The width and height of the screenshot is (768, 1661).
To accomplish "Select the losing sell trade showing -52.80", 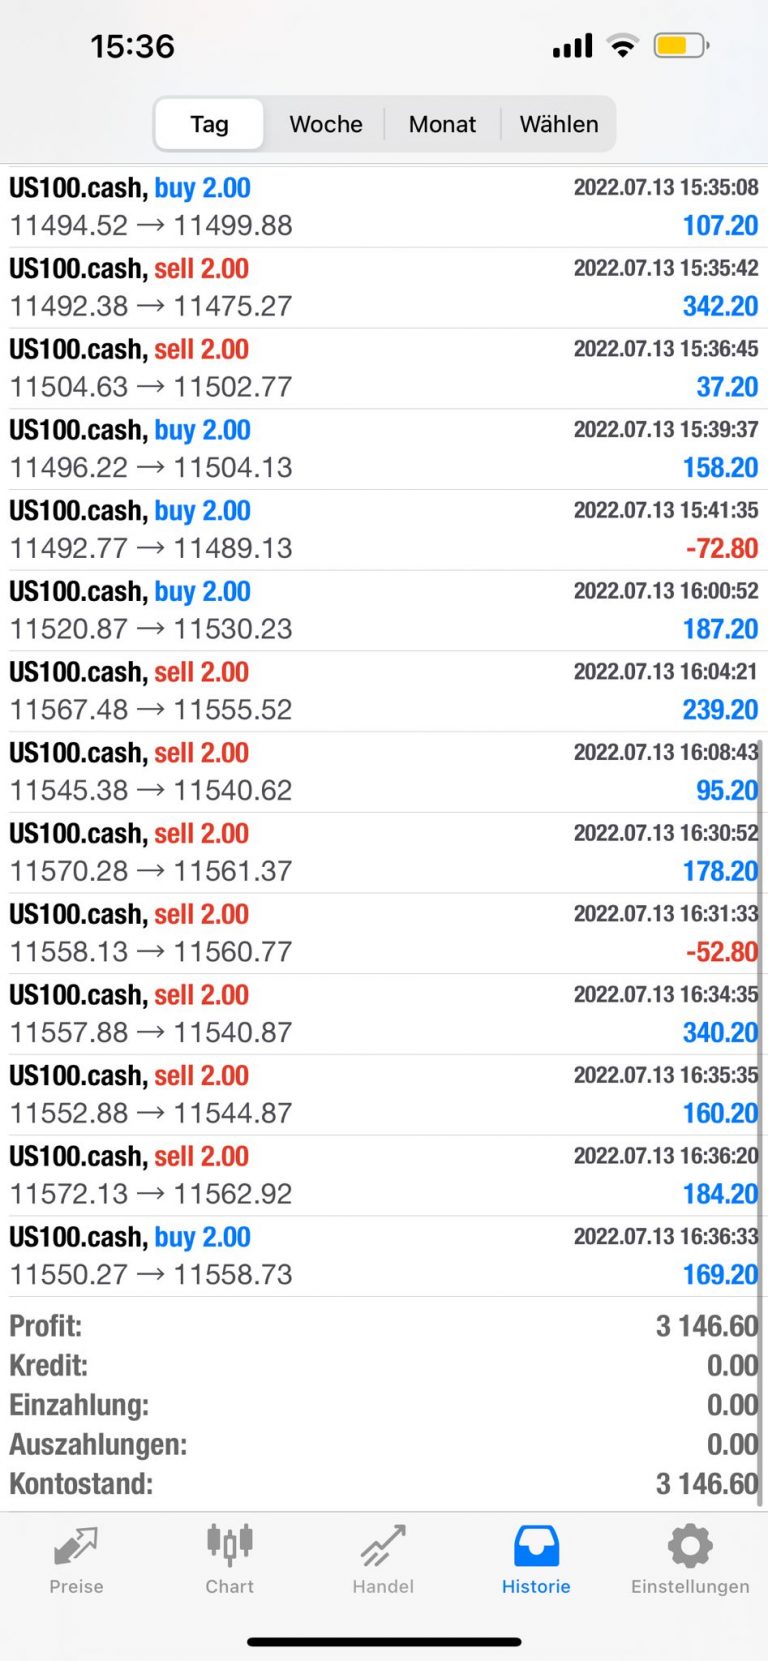I will click(384, 934).
